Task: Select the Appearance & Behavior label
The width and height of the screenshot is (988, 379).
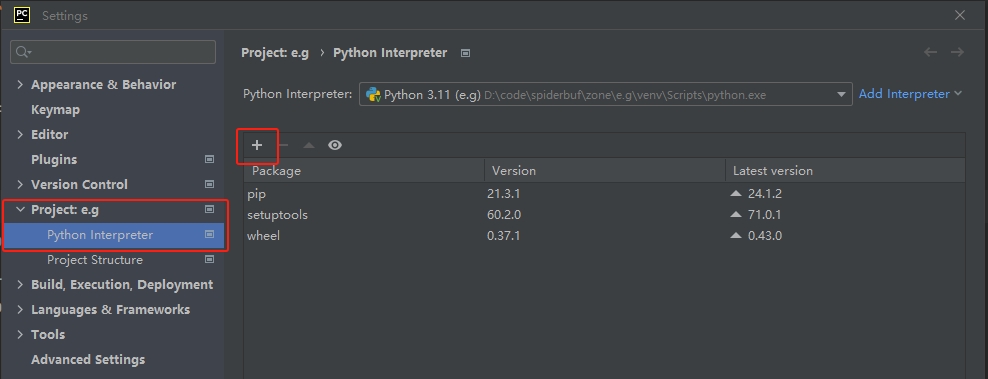Action: 103,85
